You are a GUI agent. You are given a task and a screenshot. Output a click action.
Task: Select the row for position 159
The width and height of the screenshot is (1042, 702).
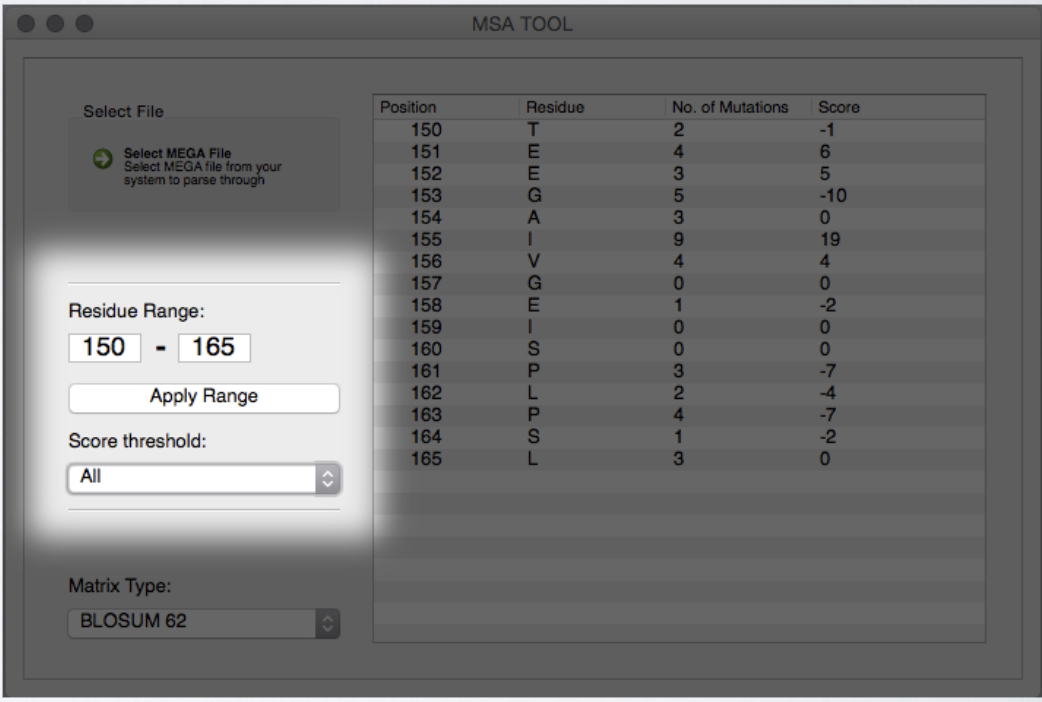(679, 328)
